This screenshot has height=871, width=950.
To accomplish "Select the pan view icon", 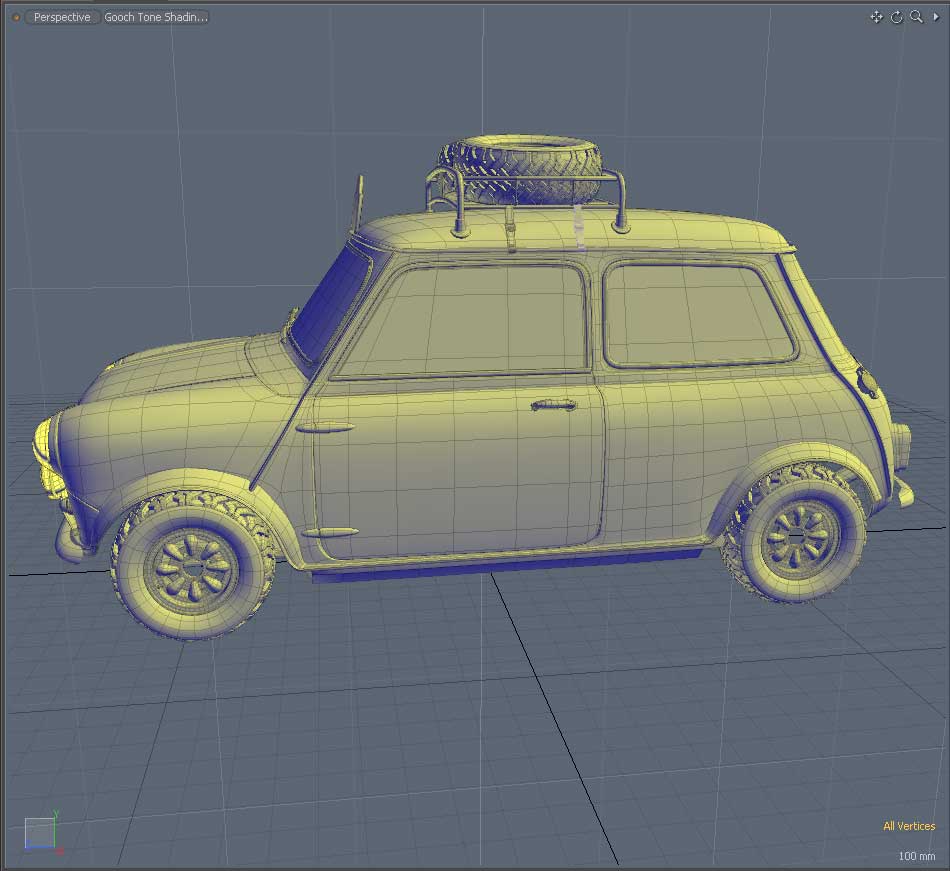I will coord(876,17).
